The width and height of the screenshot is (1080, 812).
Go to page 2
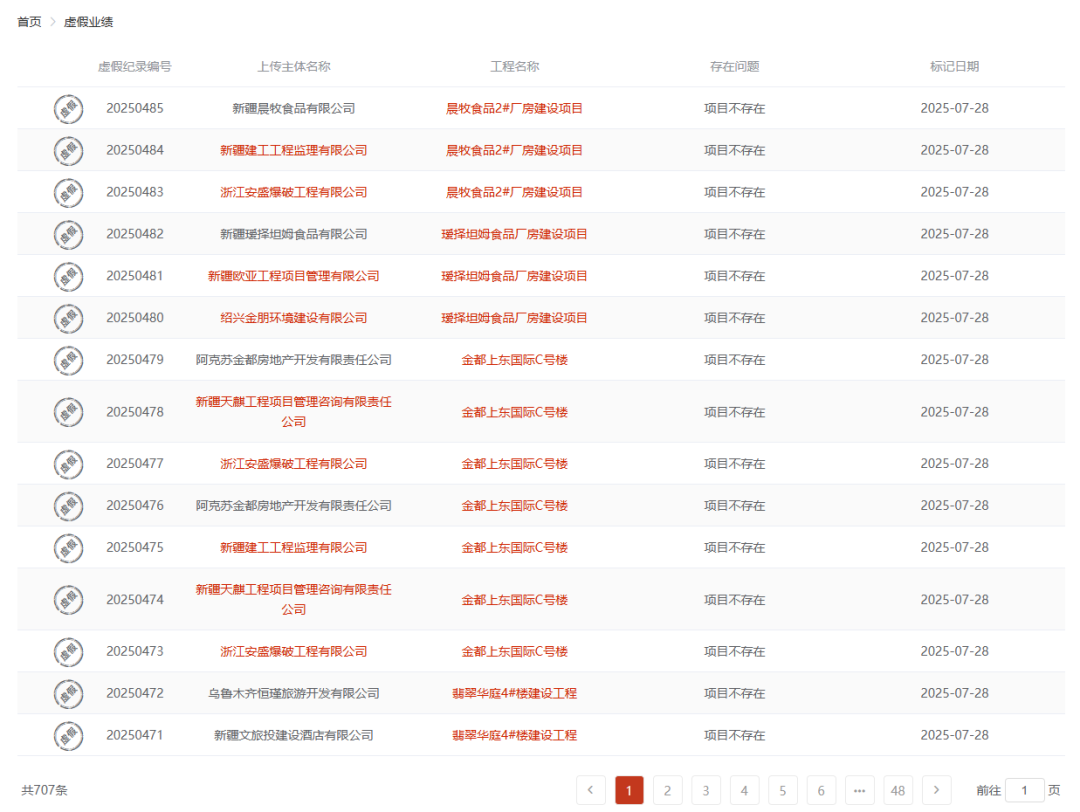(x=667, y=790)
